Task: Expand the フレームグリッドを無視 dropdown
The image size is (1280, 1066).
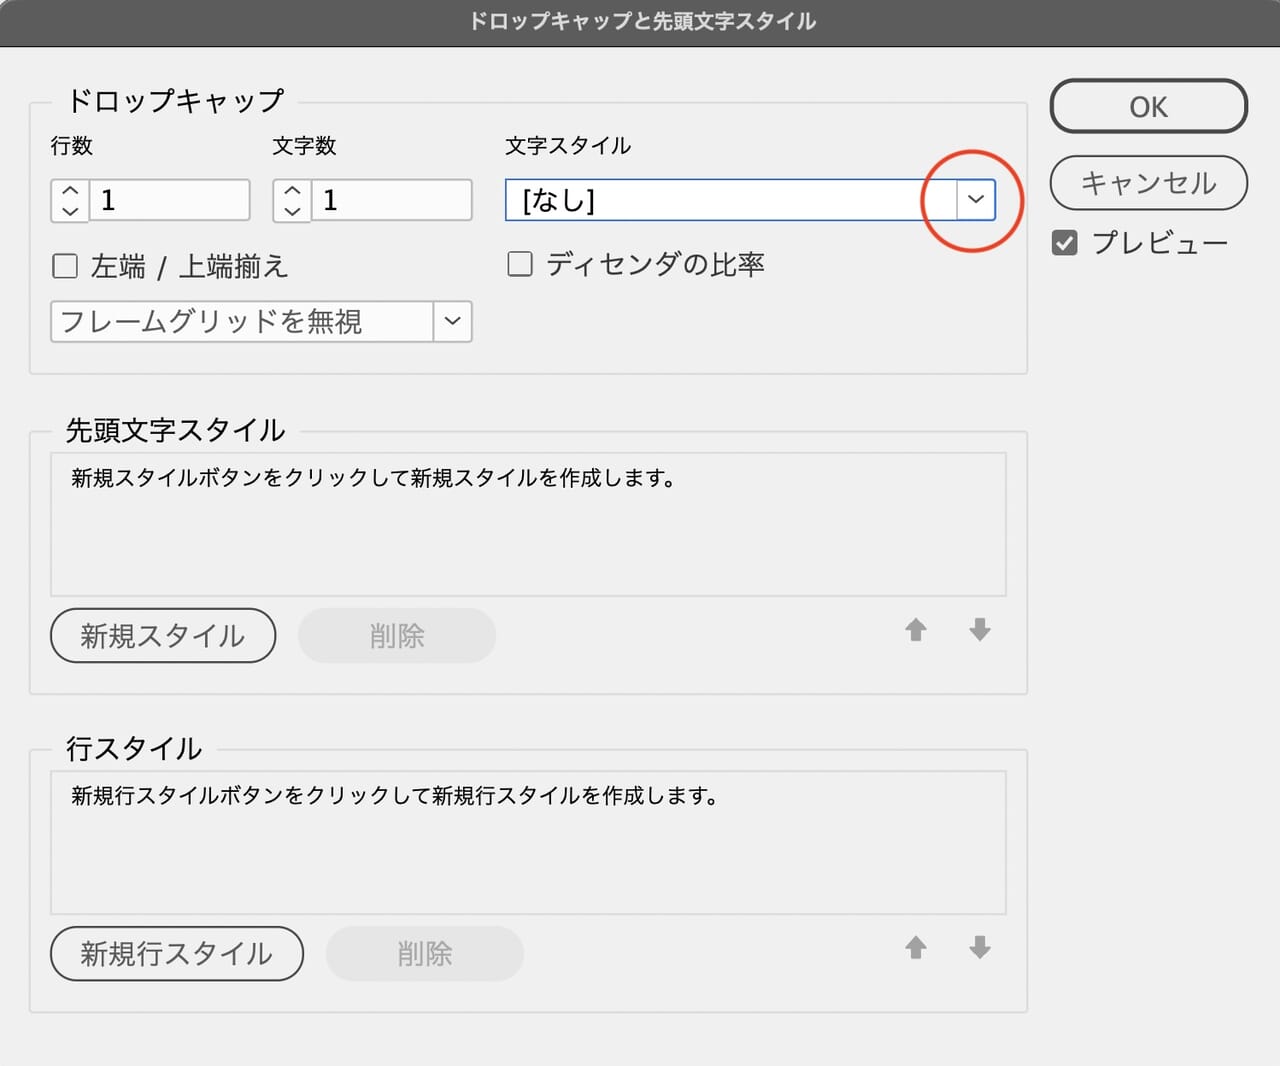Action: tap(452, 321)
